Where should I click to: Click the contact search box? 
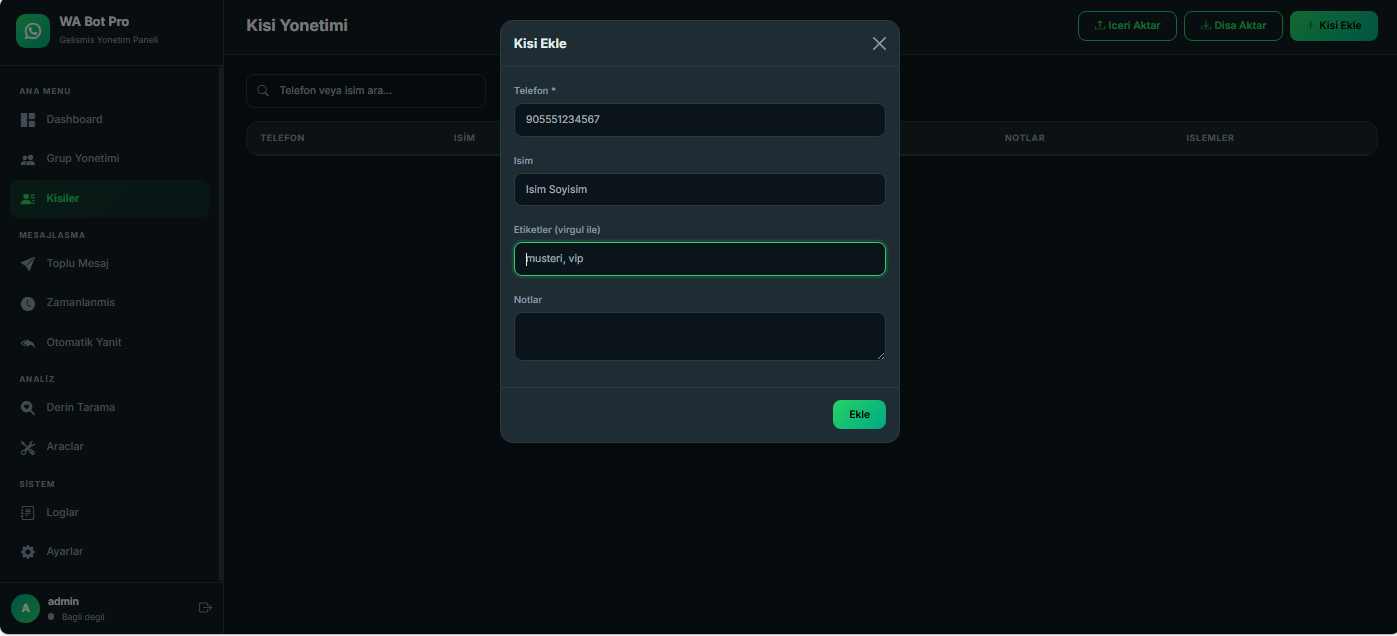tap(366, 91)
